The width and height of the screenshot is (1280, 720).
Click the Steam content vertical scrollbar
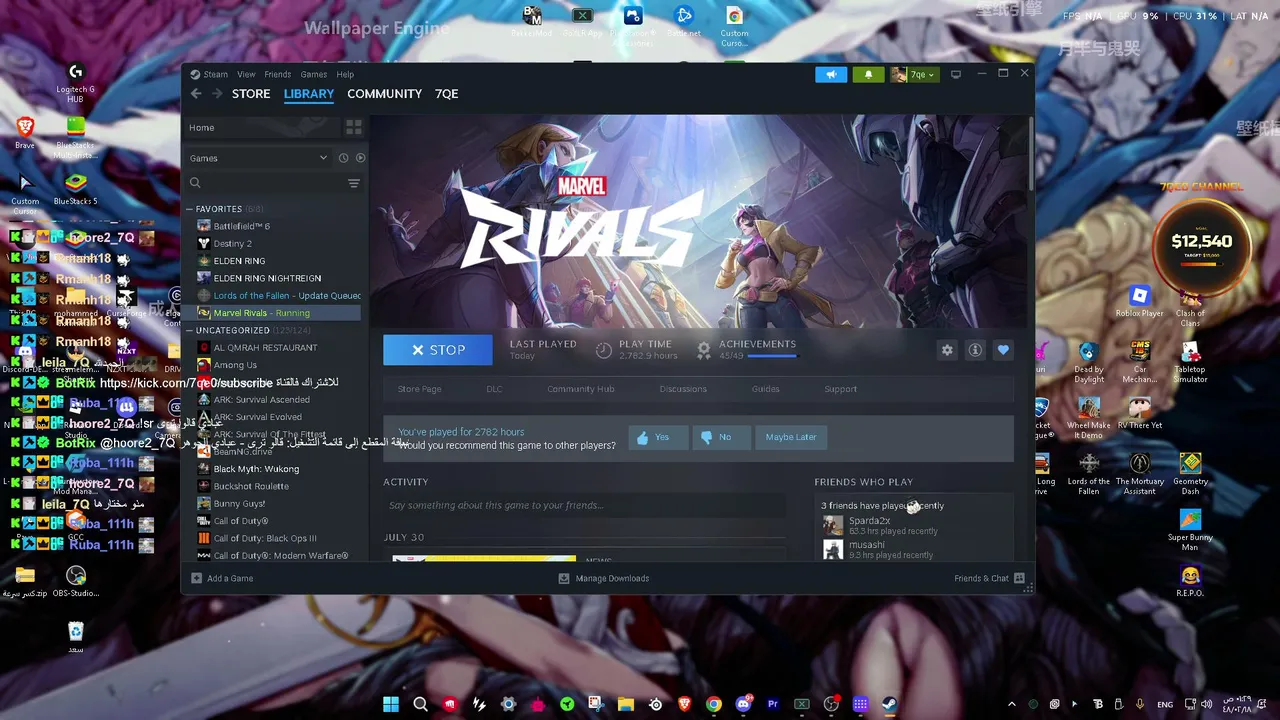1030,155
